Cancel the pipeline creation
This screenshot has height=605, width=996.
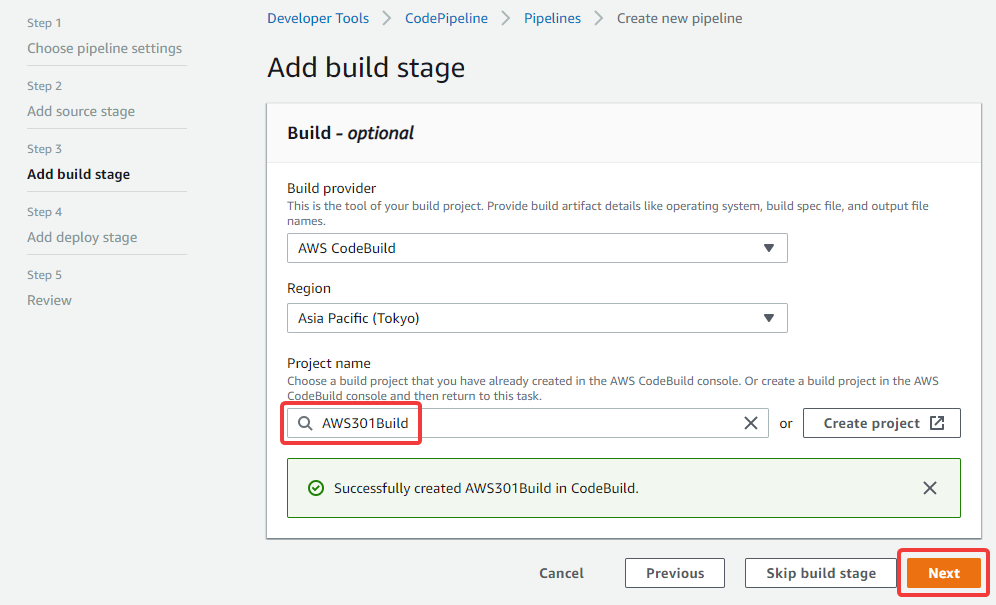[x=561, y=573]
